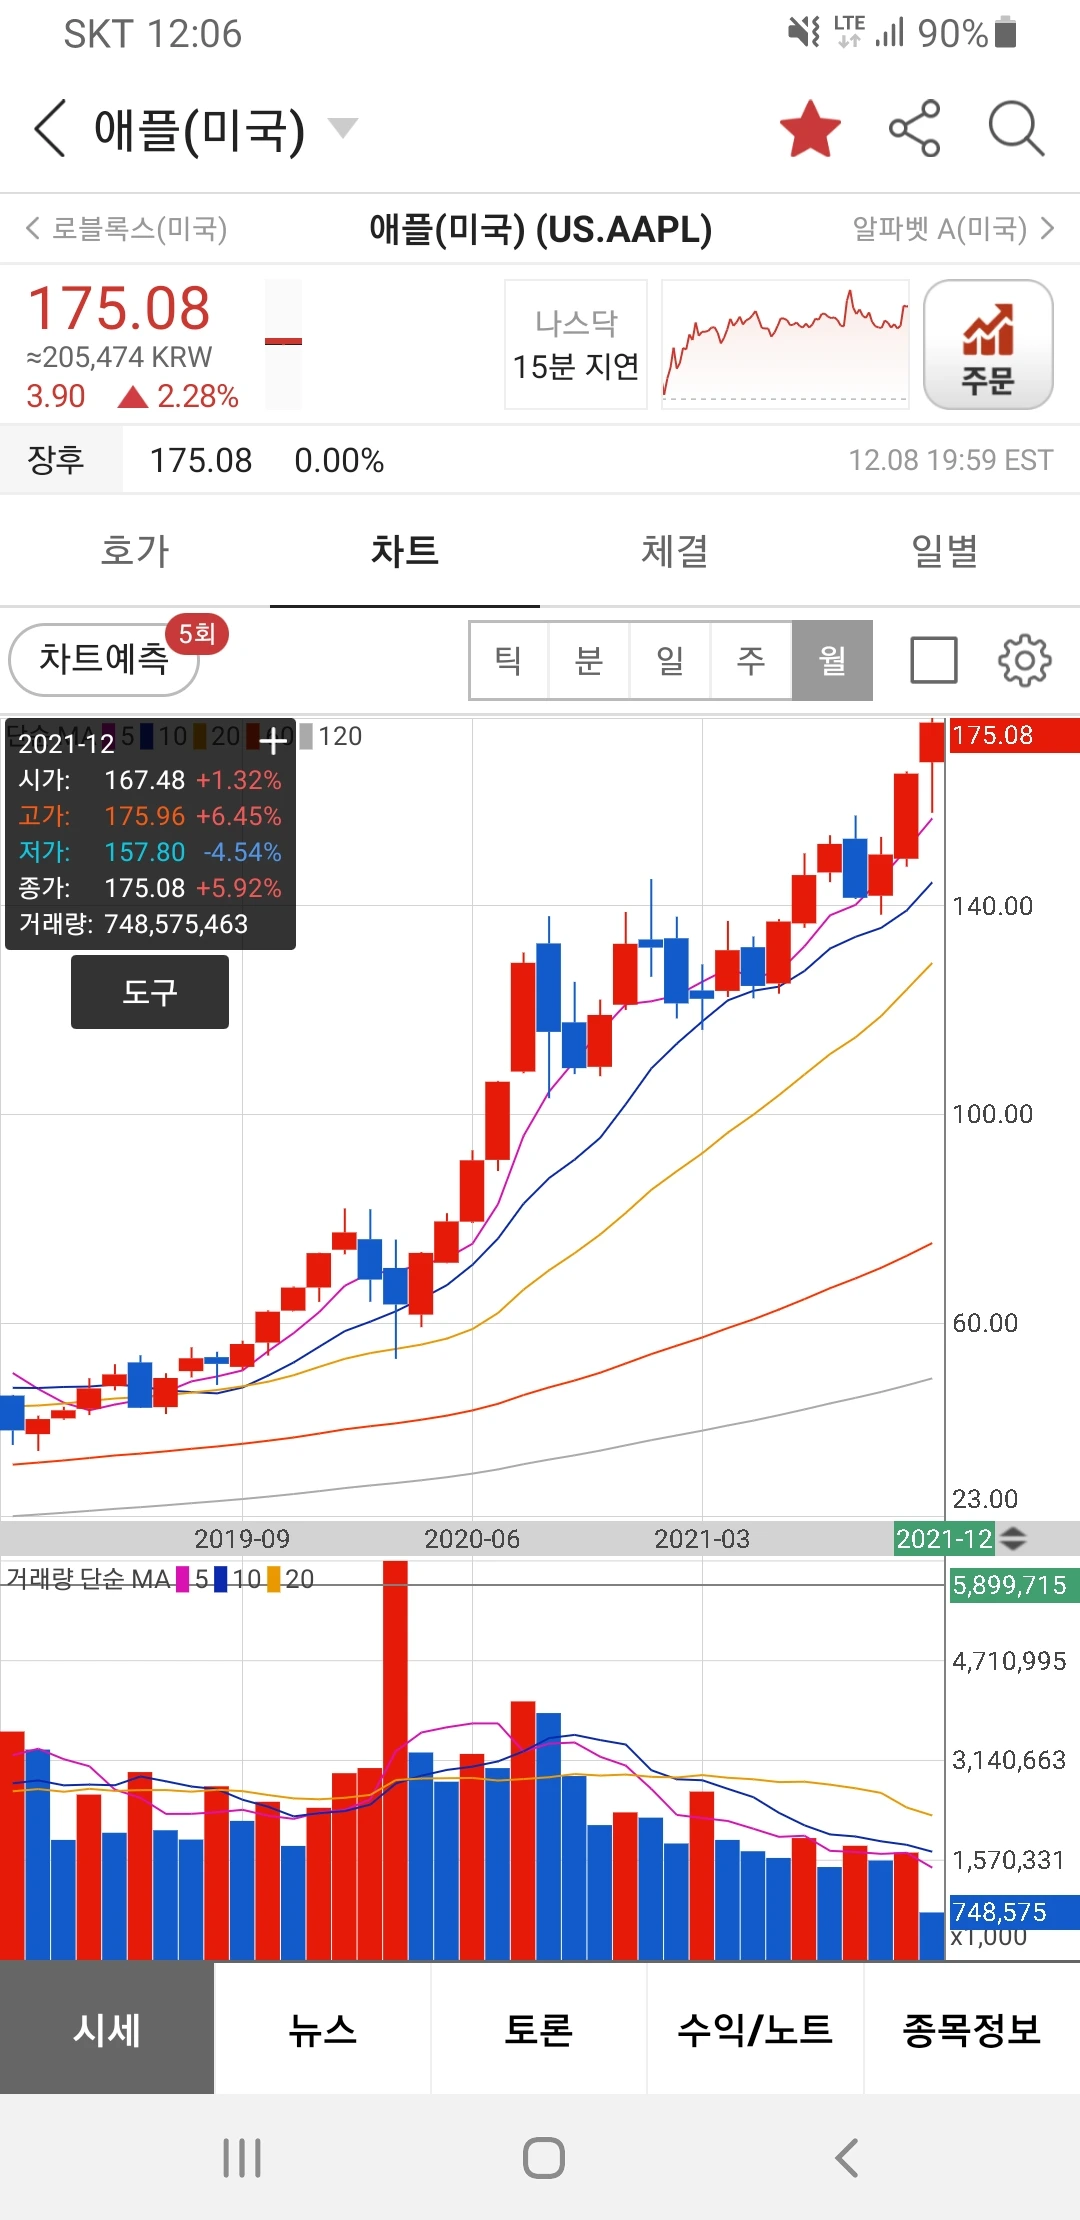Tap the 175.08 current price tag on axis
The image size is (1080, 2220).
pyautogui.click(x=1013, y=736)
